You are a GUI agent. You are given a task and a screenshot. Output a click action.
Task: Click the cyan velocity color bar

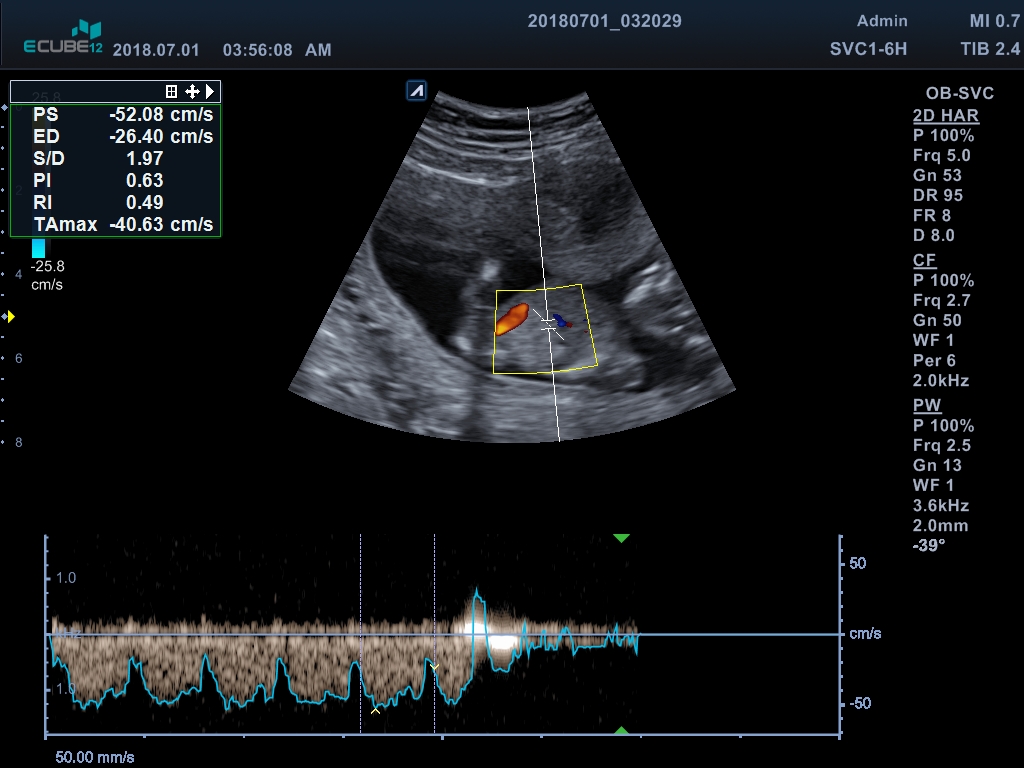coord(38,248)
